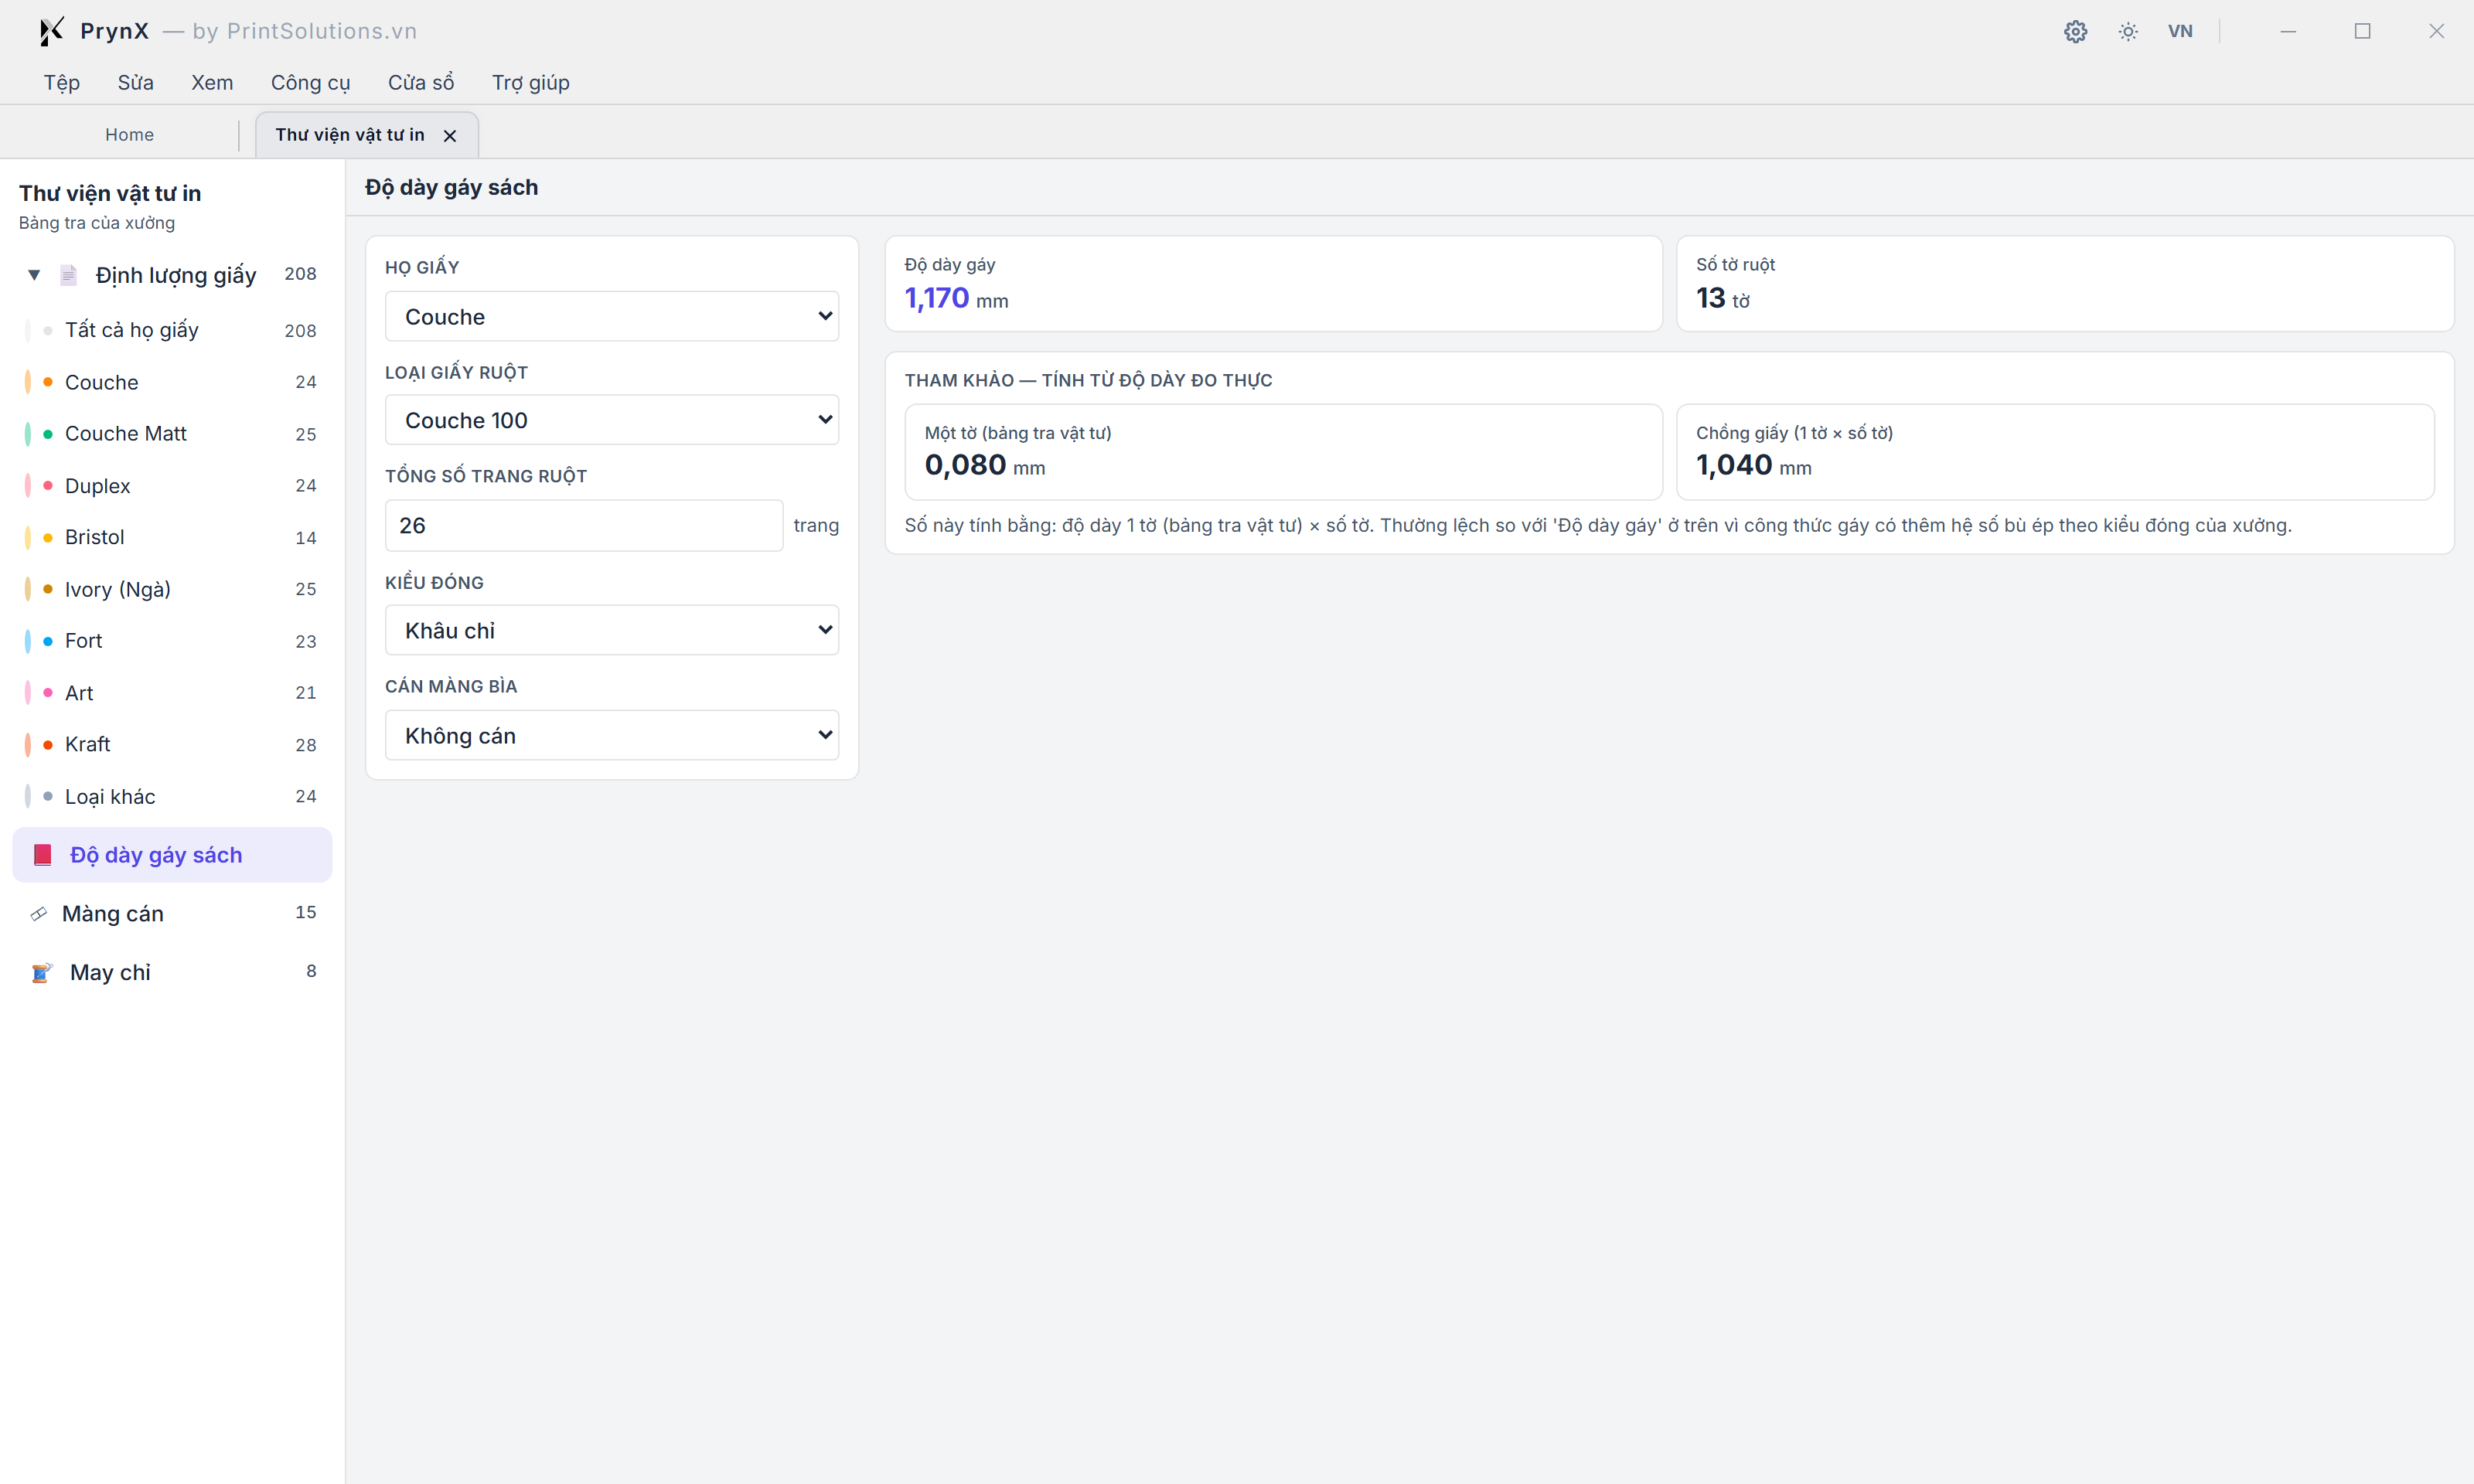2474x1484 pixels.
Task: Open the settings gear icon
Action: (x=2075, y=31)
